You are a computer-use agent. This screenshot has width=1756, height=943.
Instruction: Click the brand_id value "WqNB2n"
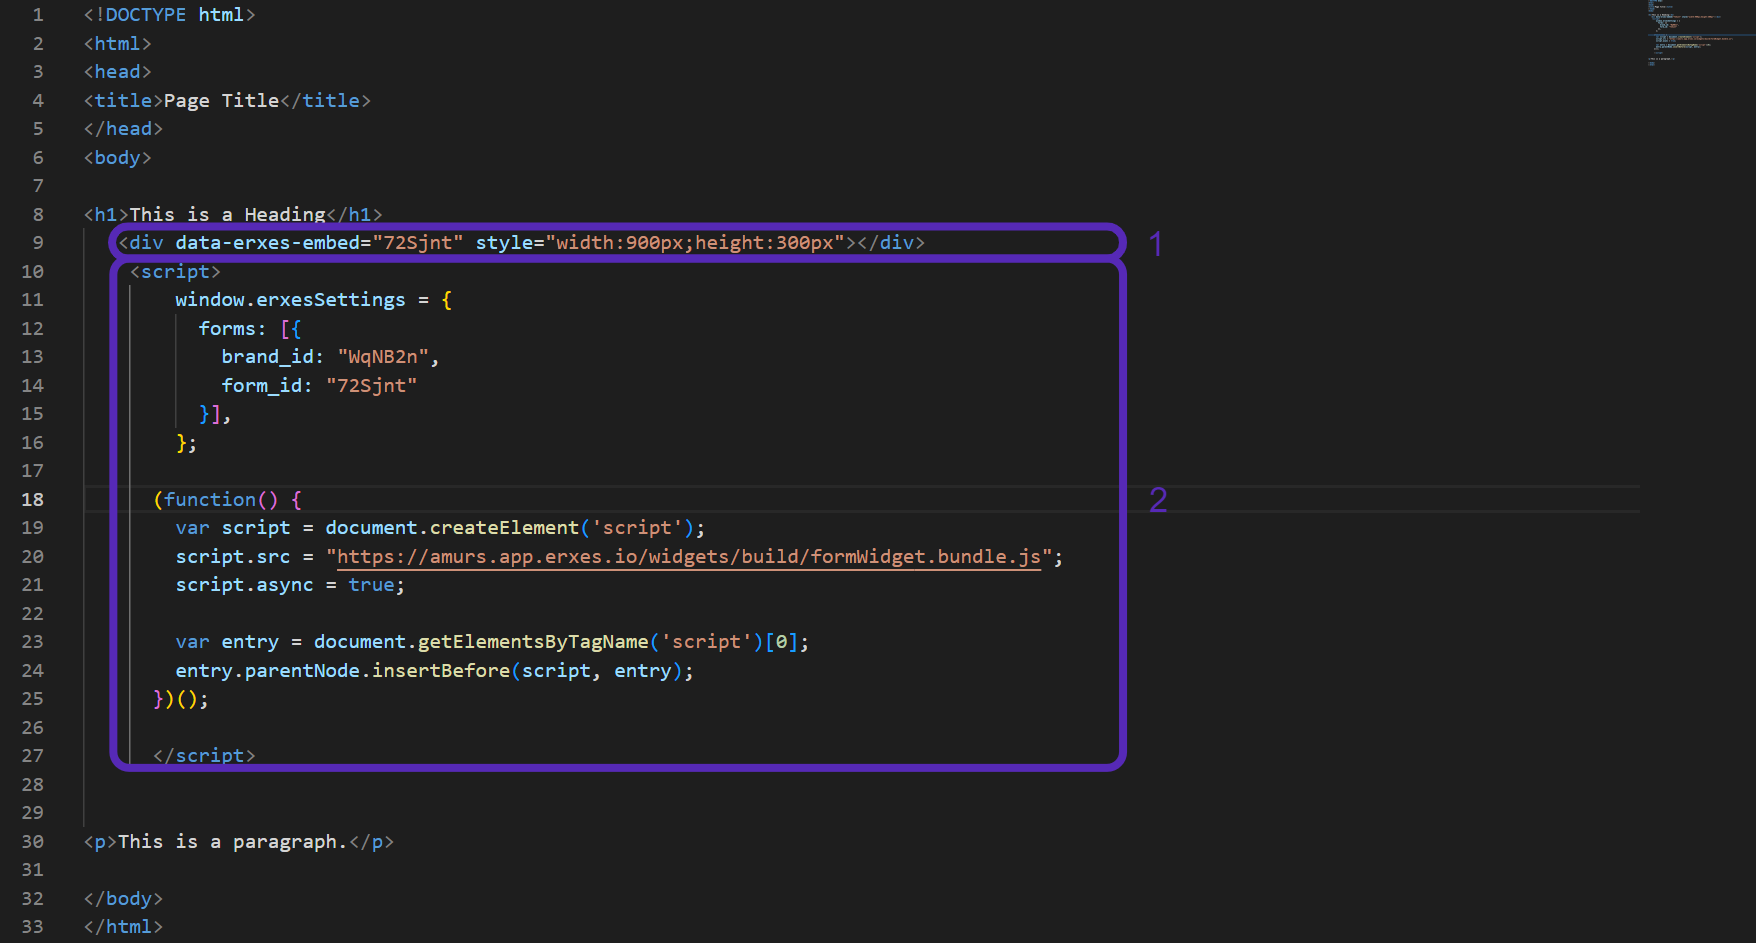[x=383, y=357]
